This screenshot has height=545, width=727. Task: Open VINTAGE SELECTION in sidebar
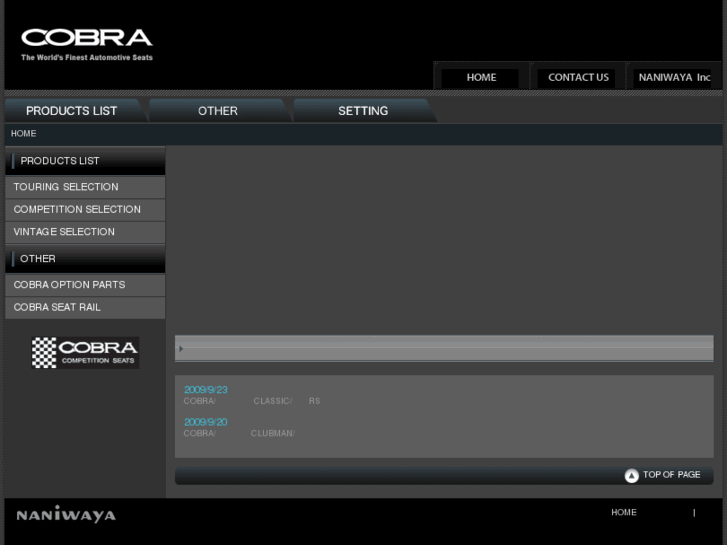click(85, 232)
